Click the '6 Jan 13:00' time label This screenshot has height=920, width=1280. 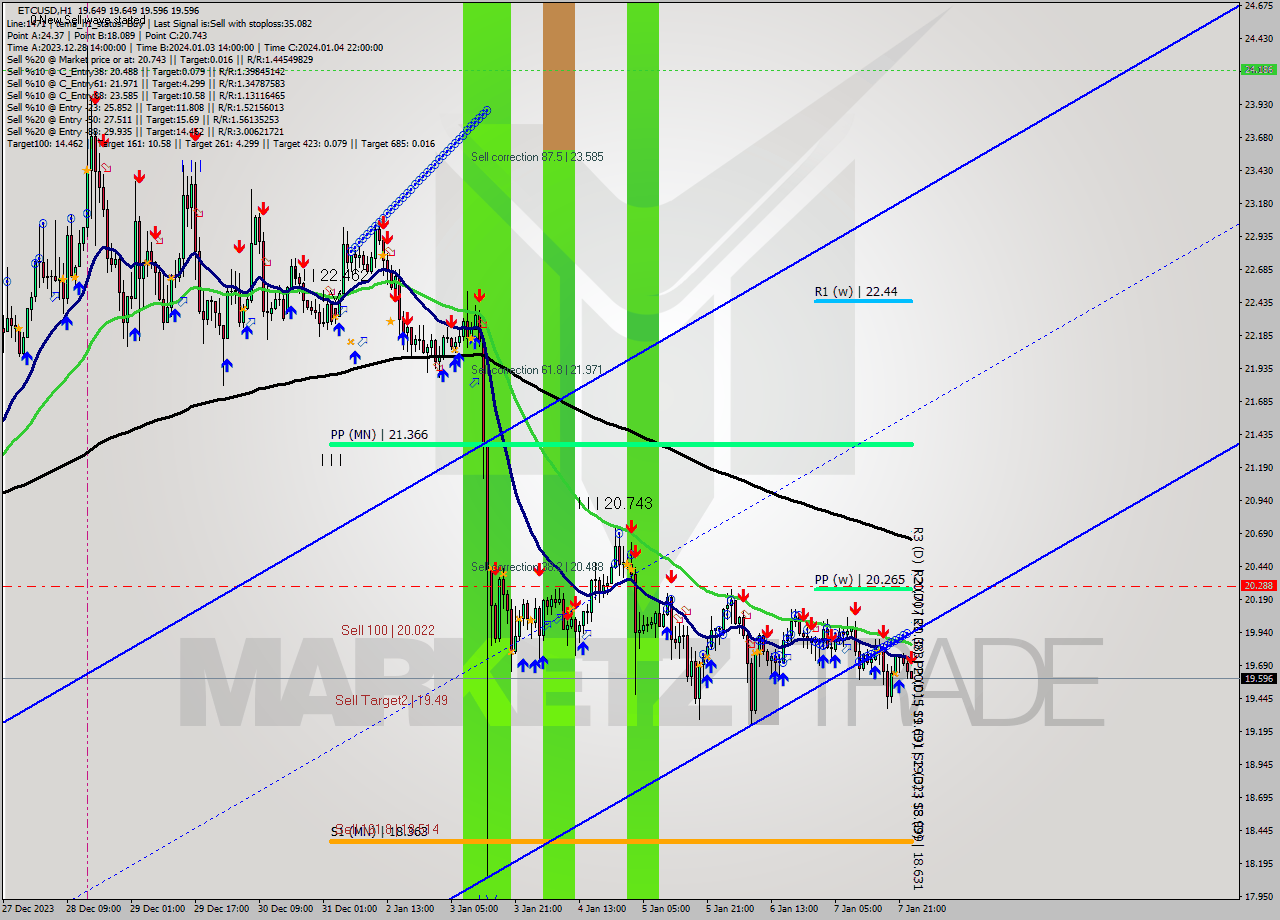(794, 909)
